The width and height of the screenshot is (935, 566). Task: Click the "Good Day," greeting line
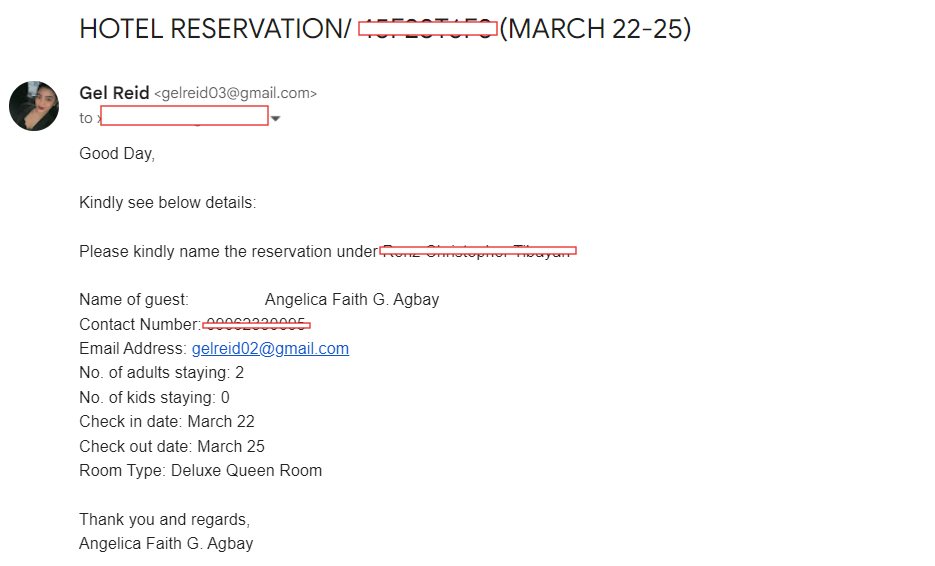point(117,154)
